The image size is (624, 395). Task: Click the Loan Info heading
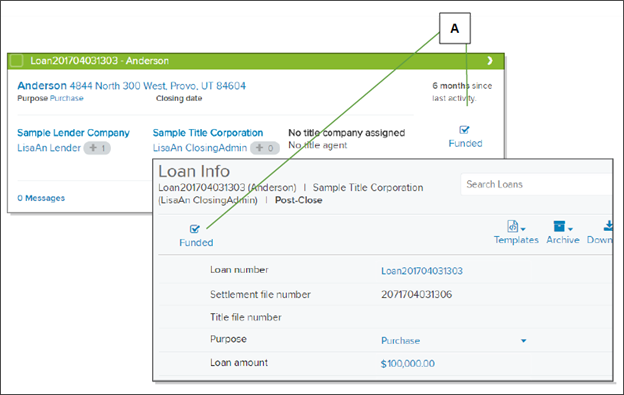pyautogui.click(x=194, y=171)
